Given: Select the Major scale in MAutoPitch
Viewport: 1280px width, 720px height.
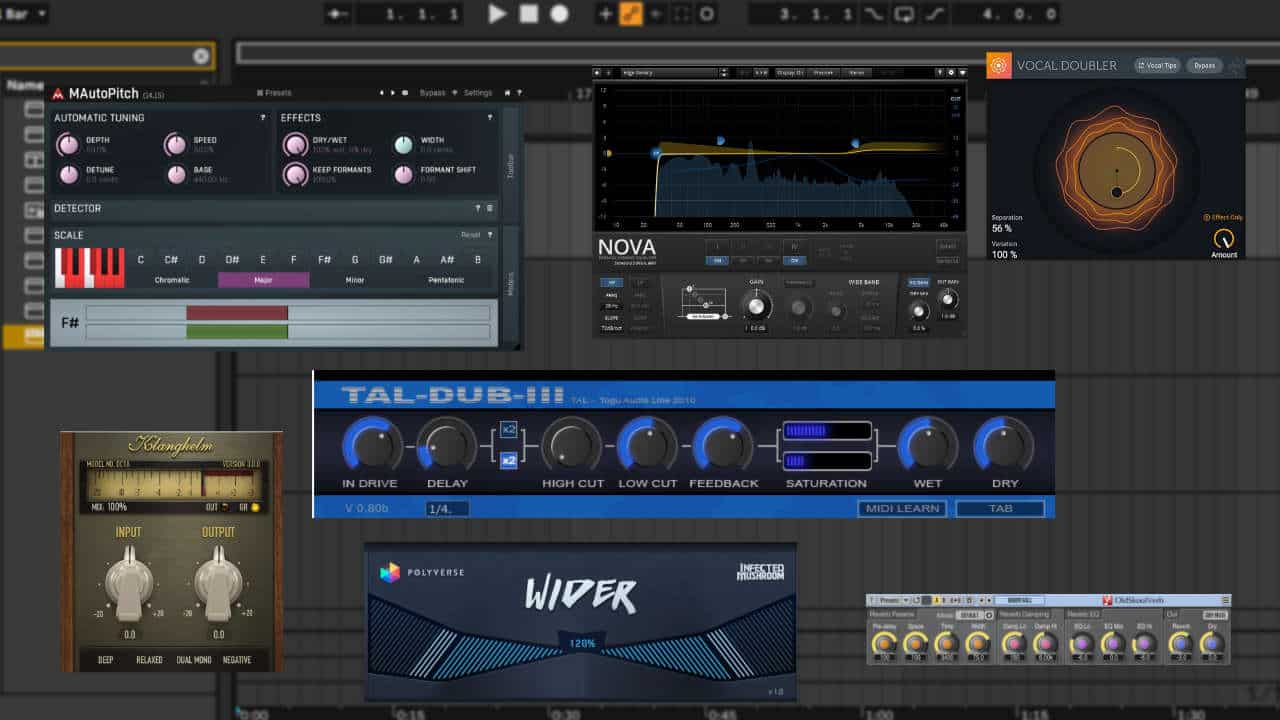Looking at the screenshot, I should [x=263, y=280].
